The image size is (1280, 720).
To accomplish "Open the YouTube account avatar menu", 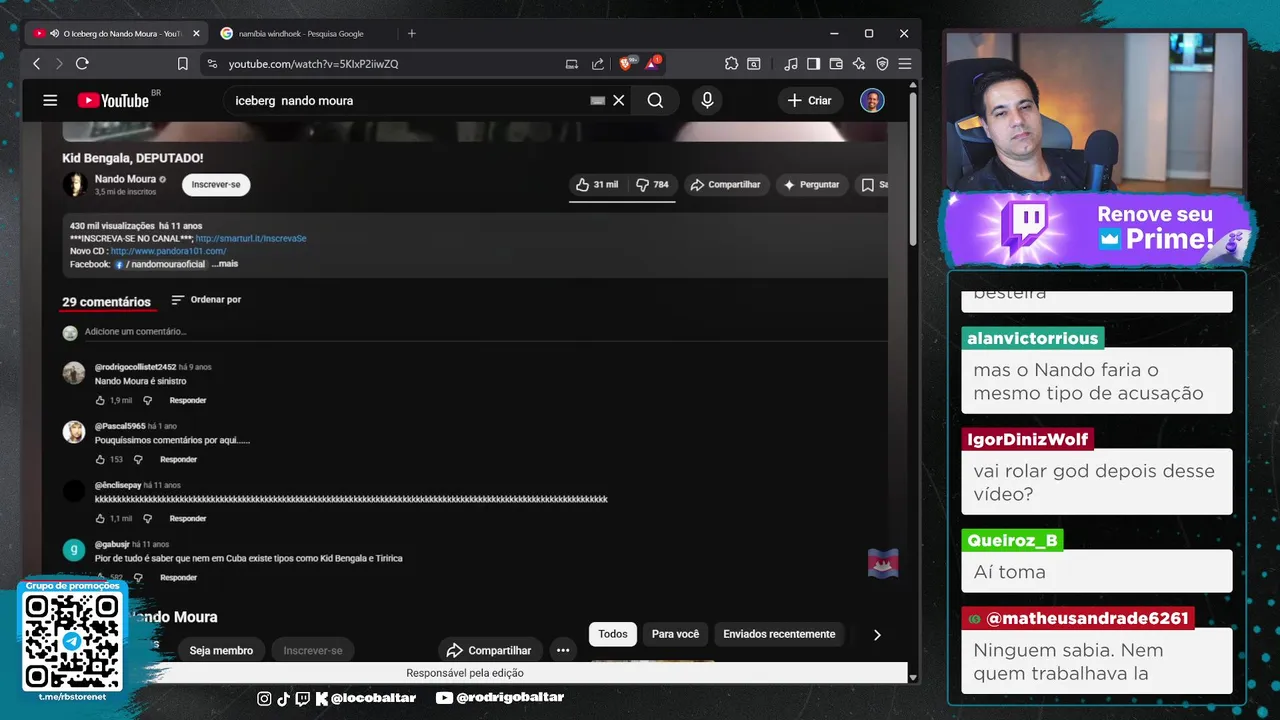I will (872, 100).
